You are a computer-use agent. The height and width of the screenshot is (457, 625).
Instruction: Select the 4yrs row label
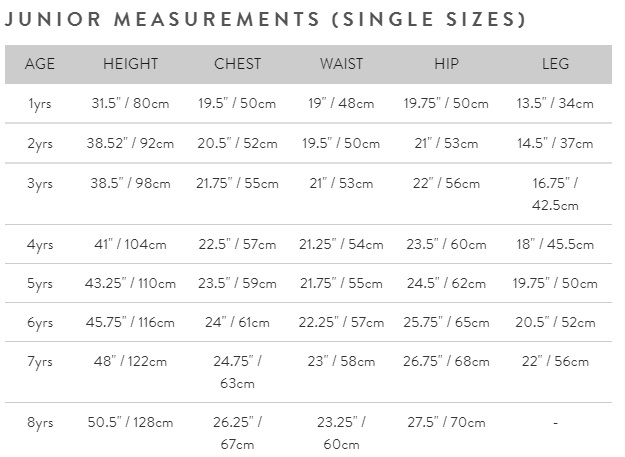point(40,244)
